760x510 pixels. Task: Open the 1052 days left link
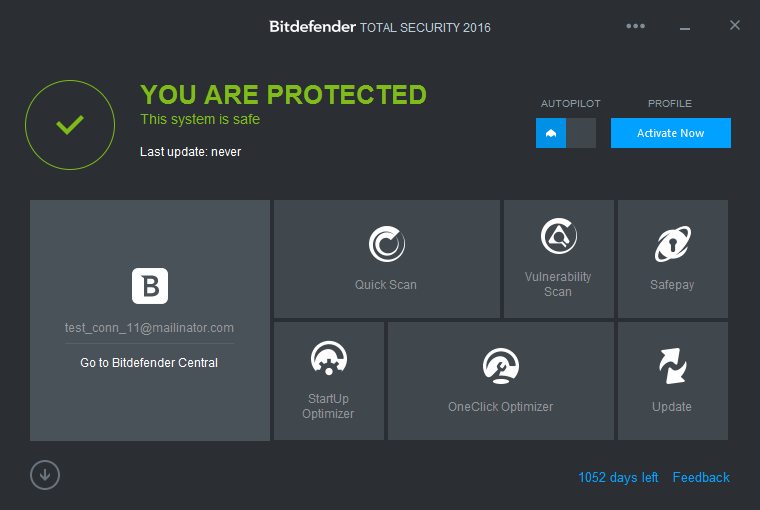point(618,478)
